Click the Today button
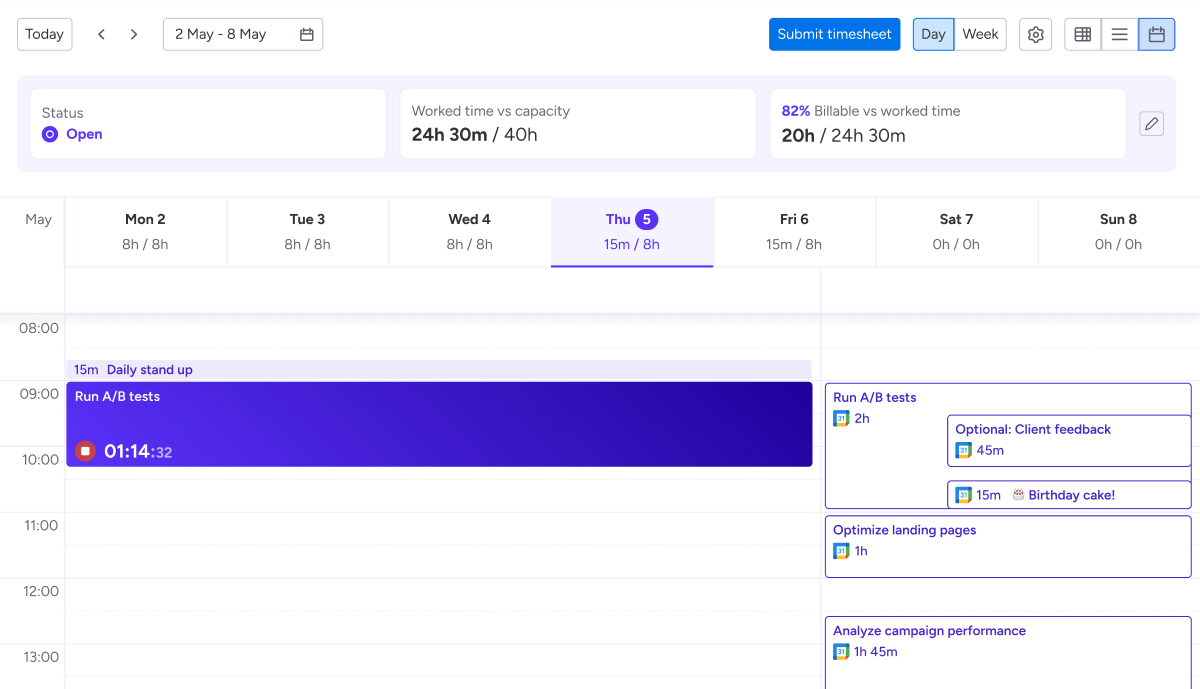 pyautogui.click(x=44, y=34)
